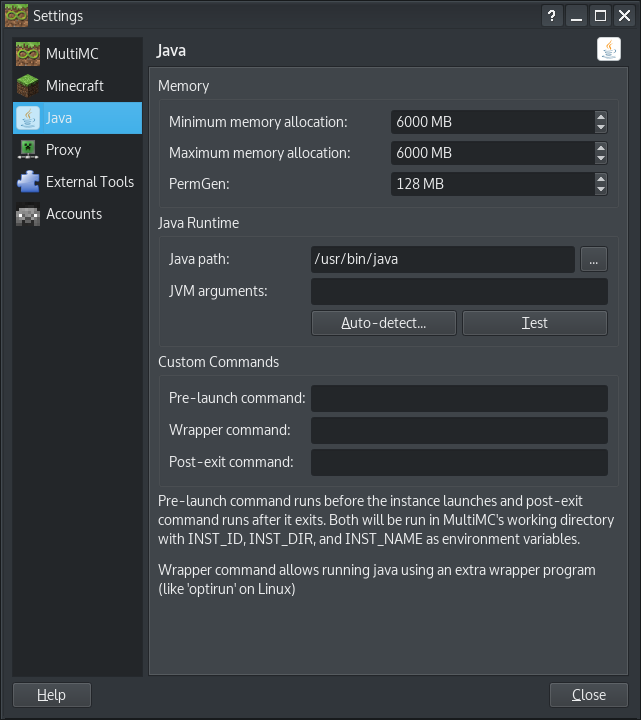
Task: Decrease maximum memory allocation with down arrow
Action: [x=601, y=158]
